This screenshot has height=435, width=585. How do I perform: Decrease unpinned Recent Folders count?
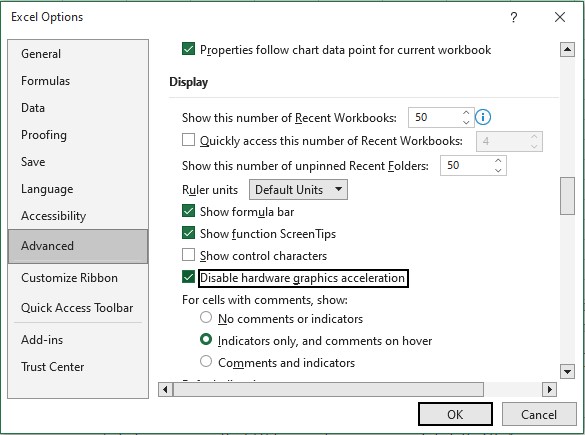click(x=498, y=170)
